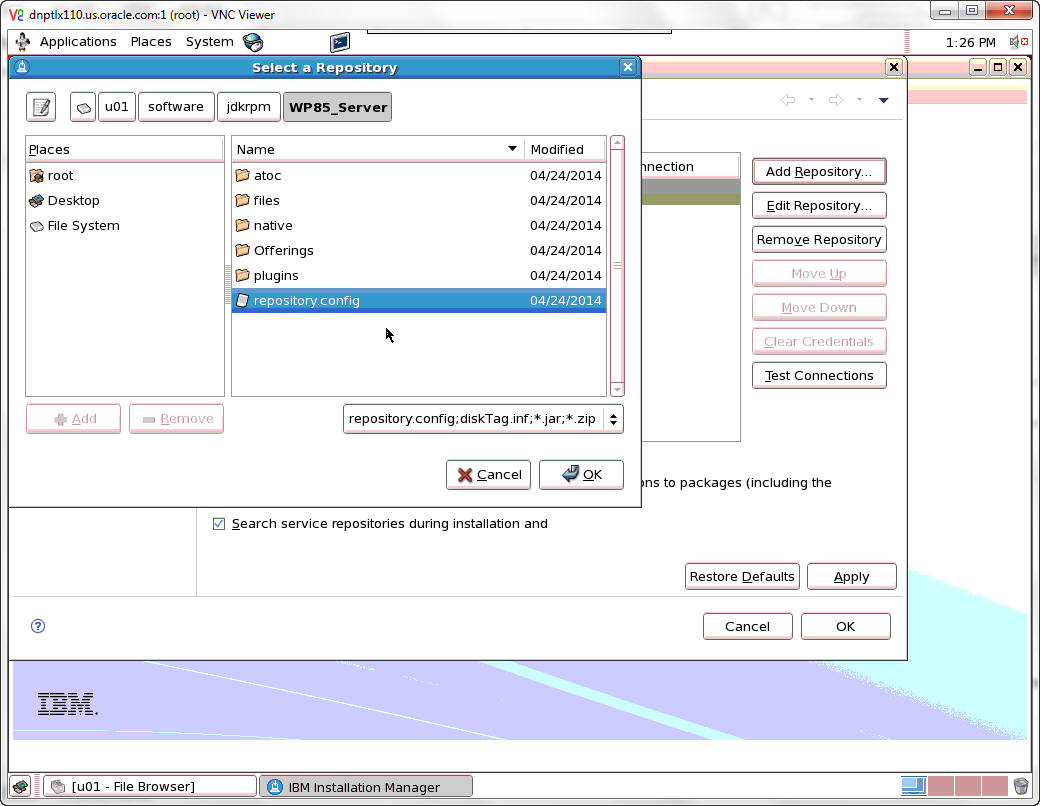Viewport: 1040px width, 806px height.
Task: Select the repository.config file
Action: click(419, 301)
